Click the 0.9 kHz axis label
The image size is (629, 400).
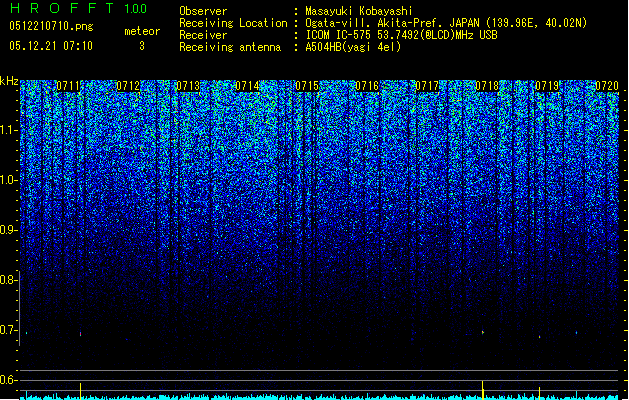pyautogui.click(x=8, y=230)
